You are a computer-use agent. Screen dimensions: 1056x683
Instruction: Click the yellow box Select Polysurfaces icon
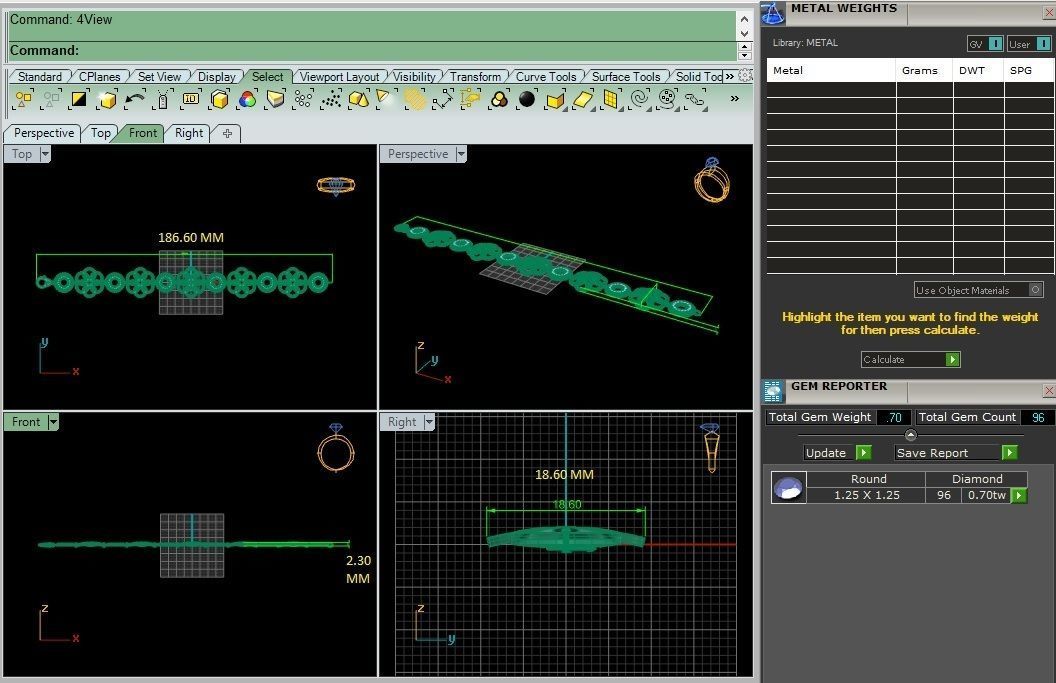(x=220, y=100)
